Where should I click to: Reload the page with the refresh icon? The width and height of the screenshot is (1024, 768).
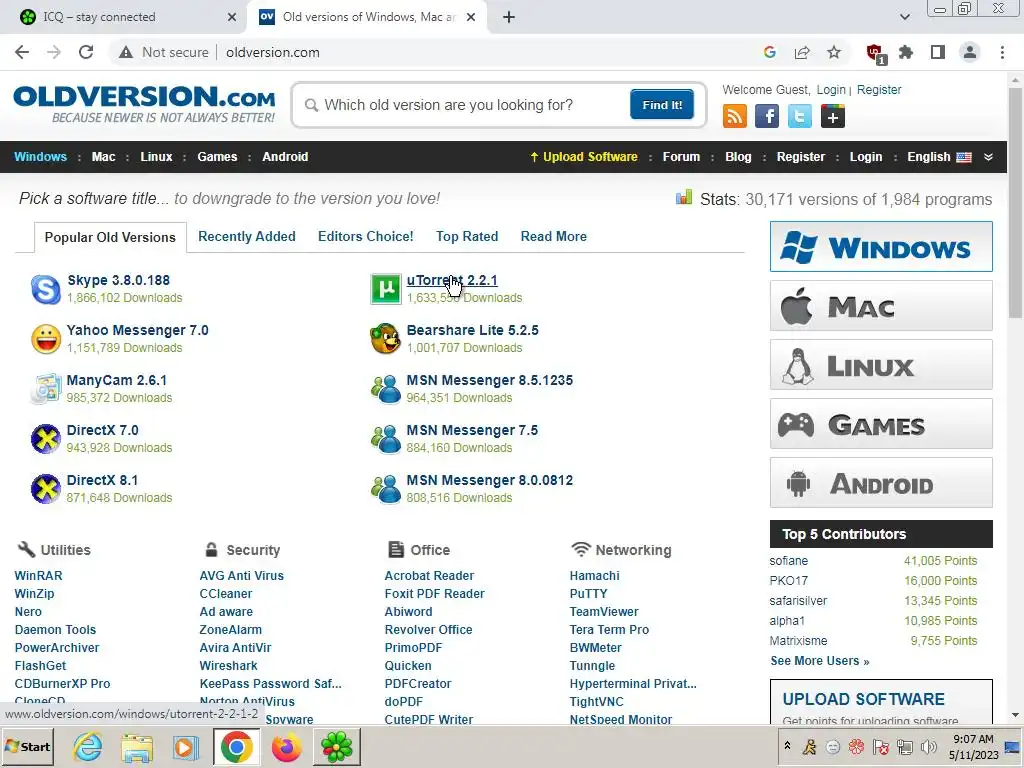click(86, 52)
